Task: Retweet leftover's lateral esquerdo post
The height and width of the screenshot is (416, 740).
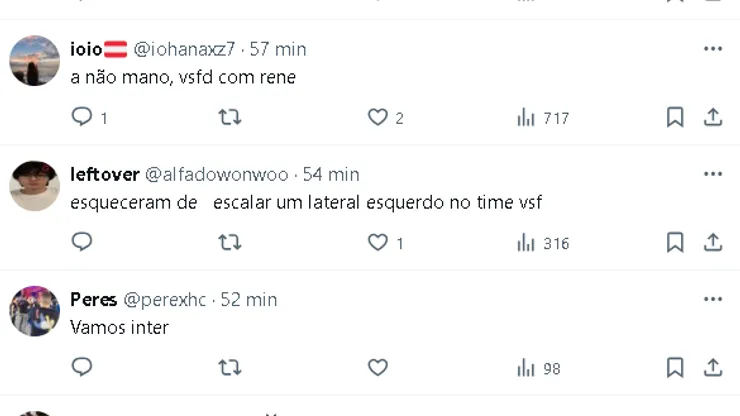Action: [x=230, y=242]
